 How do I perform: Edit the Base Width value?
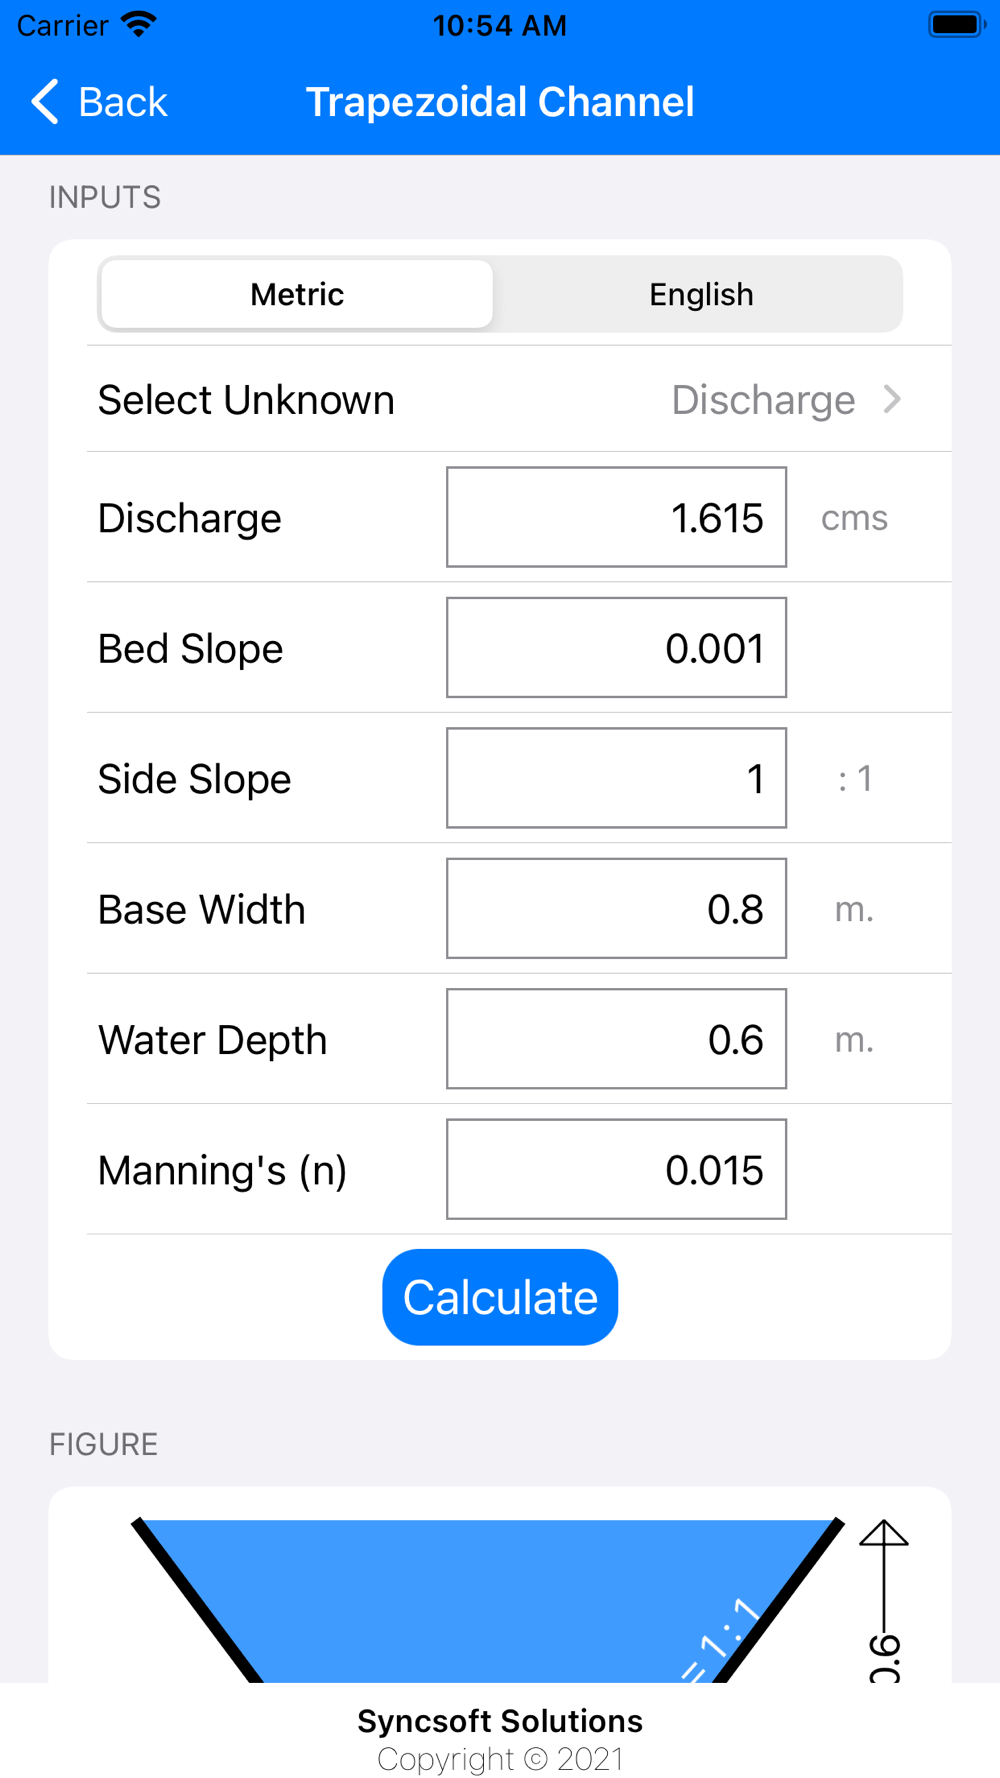tap(616, 909)
